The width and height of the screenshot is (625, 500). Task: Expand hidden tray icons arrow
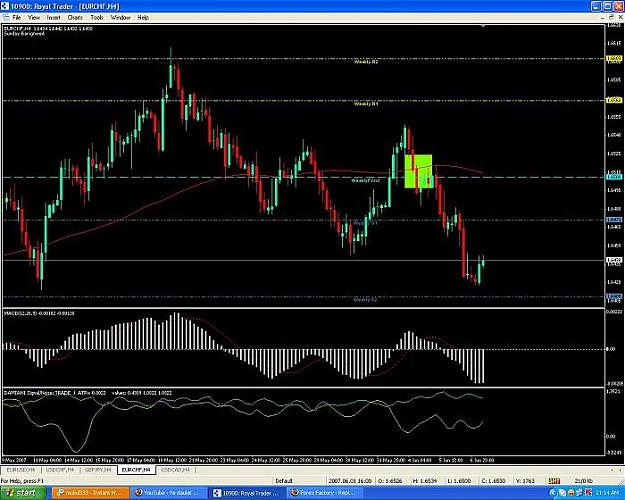click(x=553, y=493)
